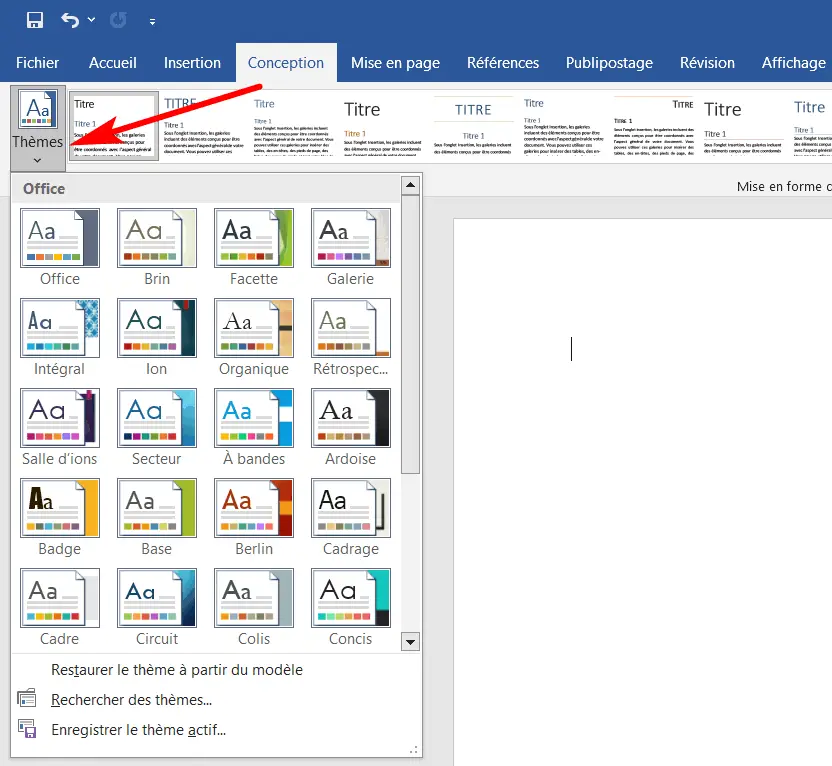Screen dimensions: 832x766
Task: Open the Undo history dropdown arrow
Action: coord(91,20)
